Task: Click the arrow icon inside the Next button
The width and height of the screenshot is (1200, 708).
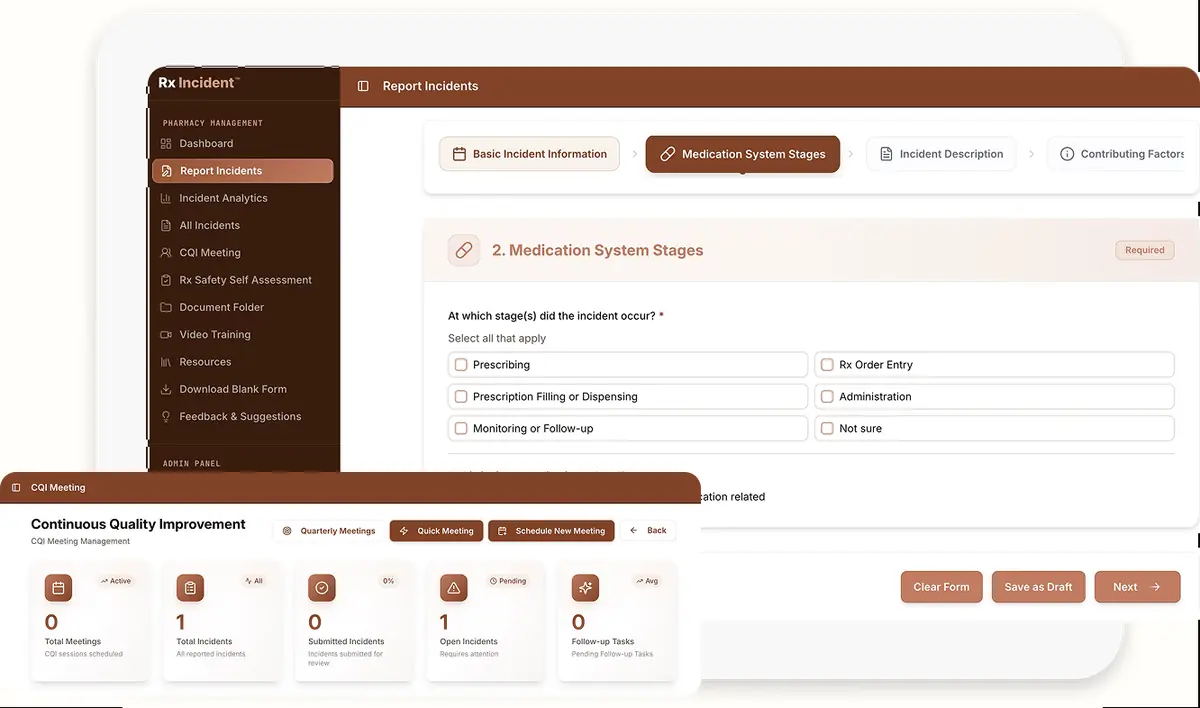Action: click(1155, 587)
